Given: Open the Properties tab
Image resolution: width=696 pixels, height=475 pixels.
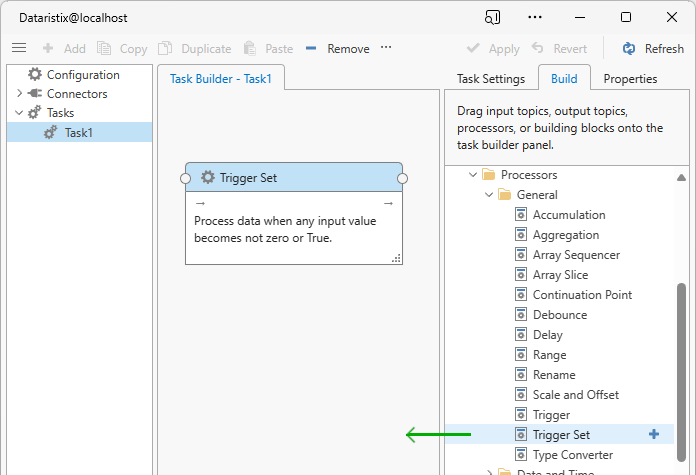Looking at the screenshot, I should tap(630, 79).
